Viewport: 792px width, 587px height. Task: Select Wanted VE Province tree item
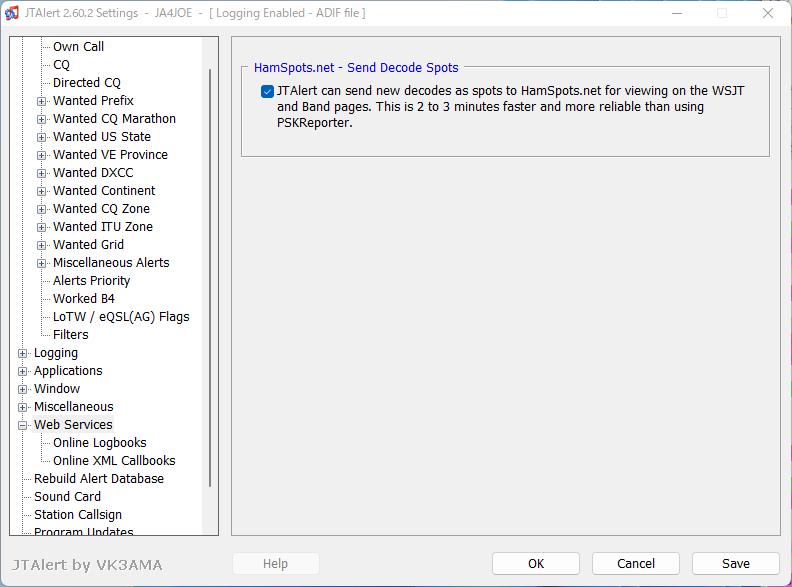(x=111, y=155)
